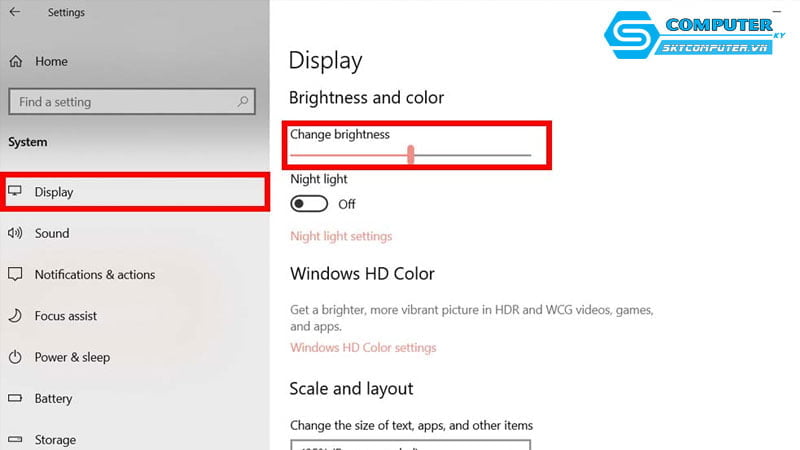Click the back arrow icon

(x=15, y=12)
